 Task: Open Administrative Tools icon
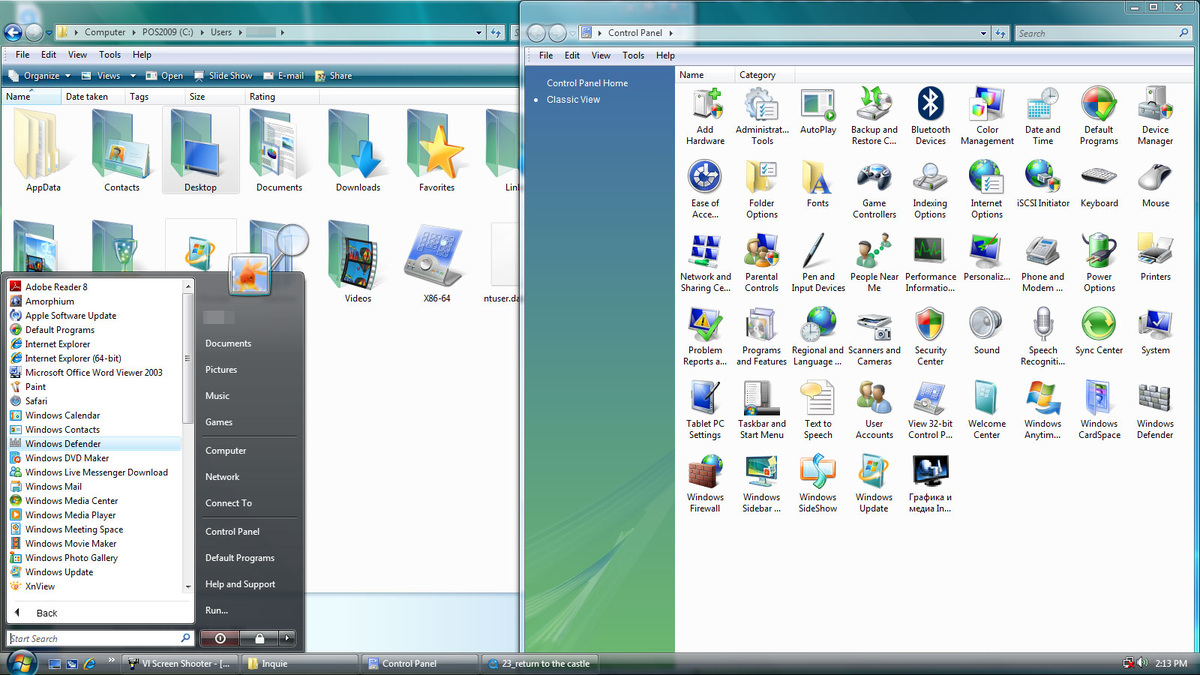click(762, 116)
